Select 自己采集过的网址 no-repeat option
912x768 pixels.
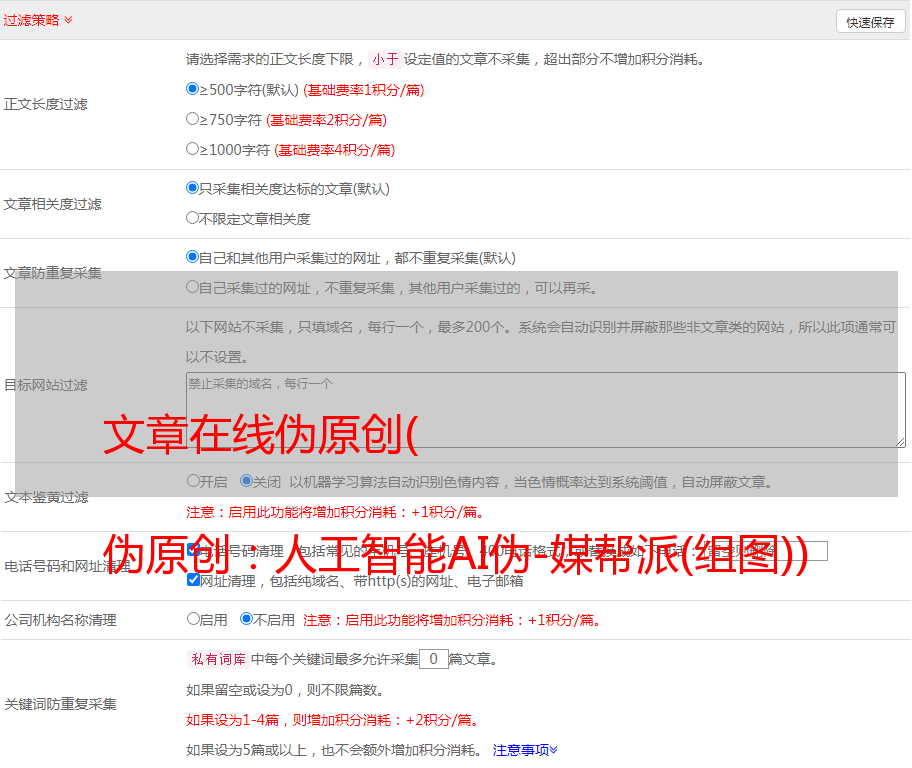pyautogui.click(x=192, y=286)
